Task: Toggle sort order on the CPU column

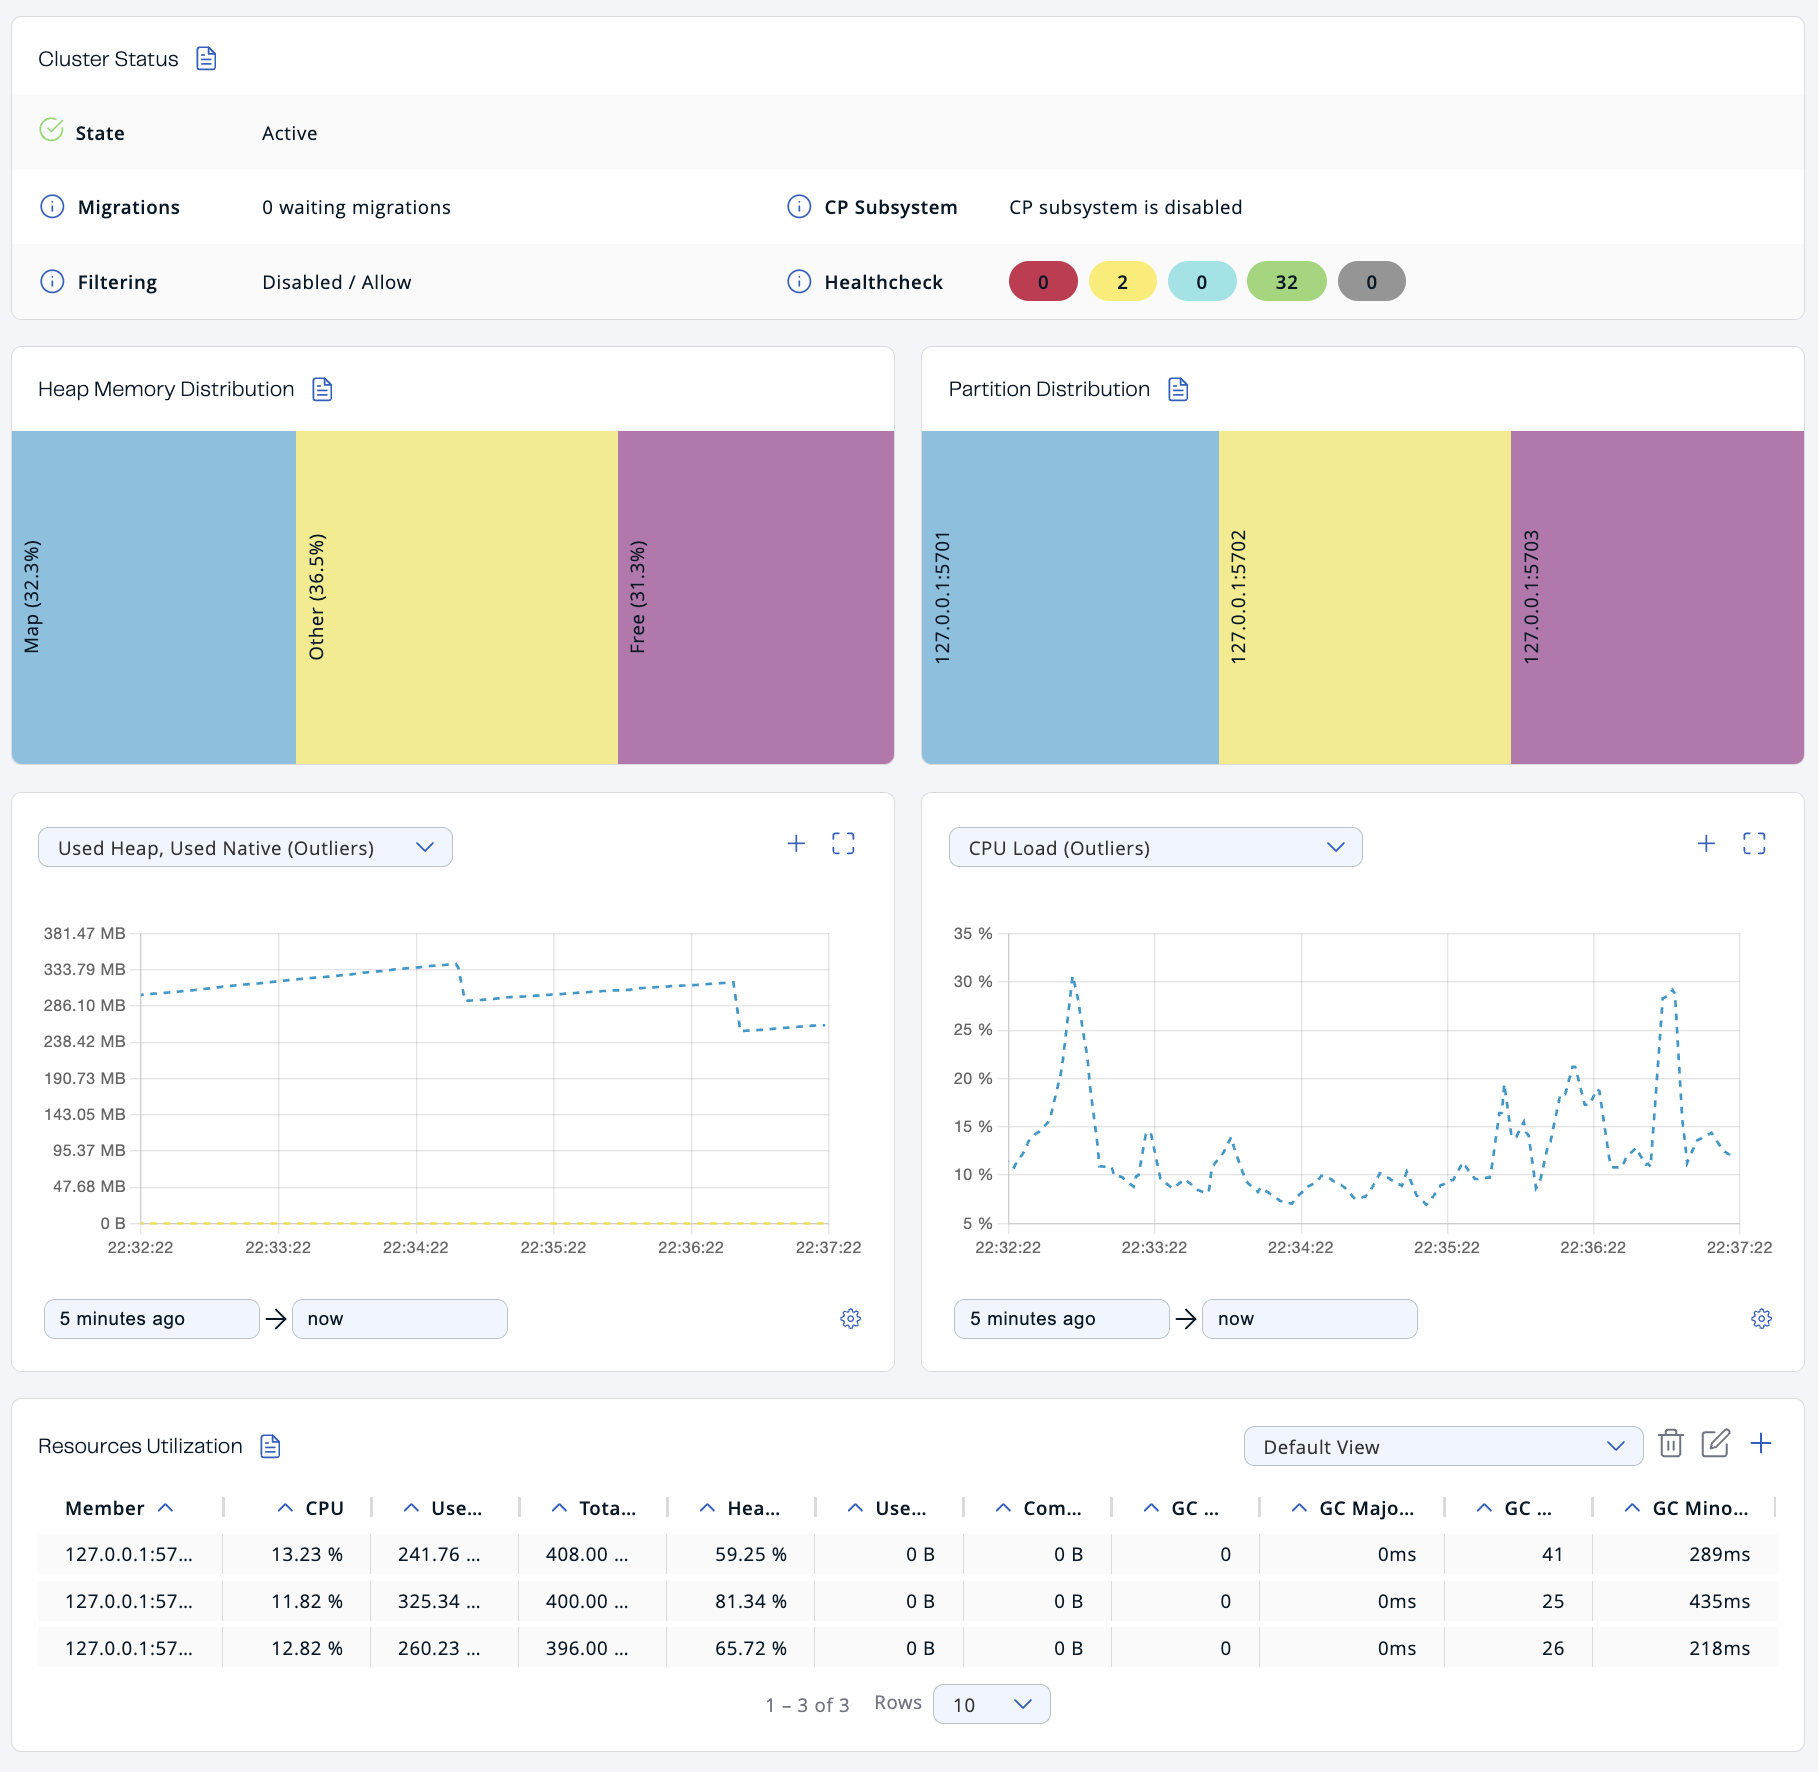Action: pyautogui.click(x=286, y=1507)
